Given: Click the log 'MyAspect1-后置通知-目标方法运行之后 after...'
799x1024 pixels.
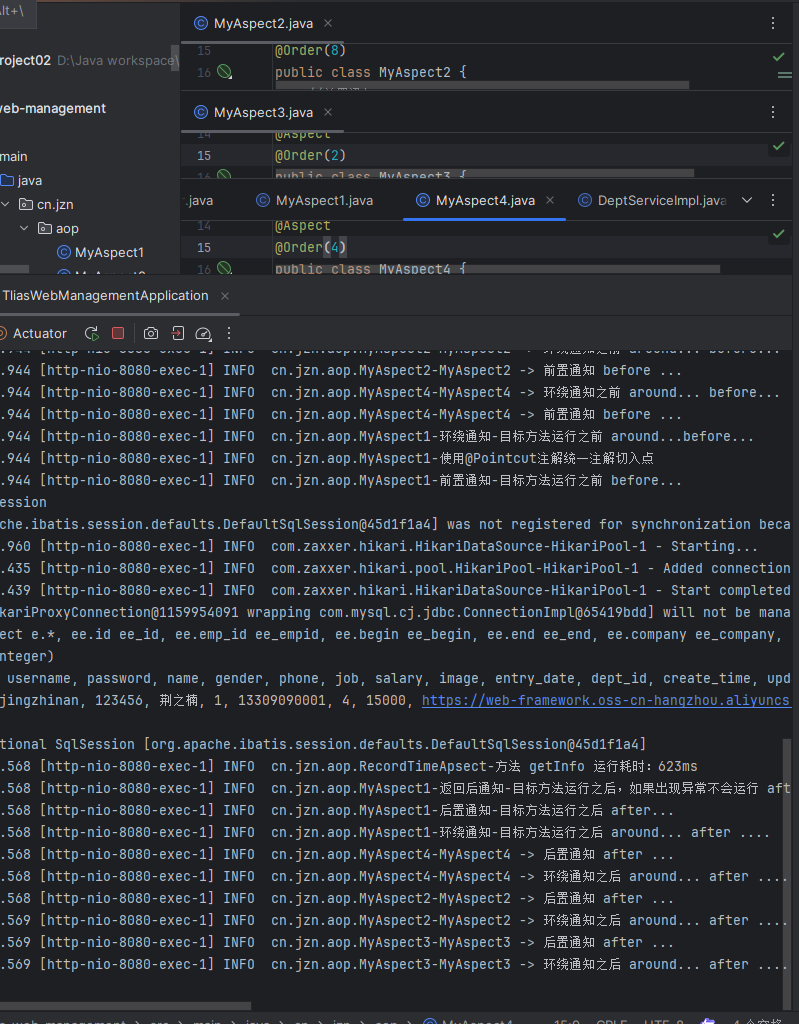Looking at the screenshot, I should (x=337, y=810).
